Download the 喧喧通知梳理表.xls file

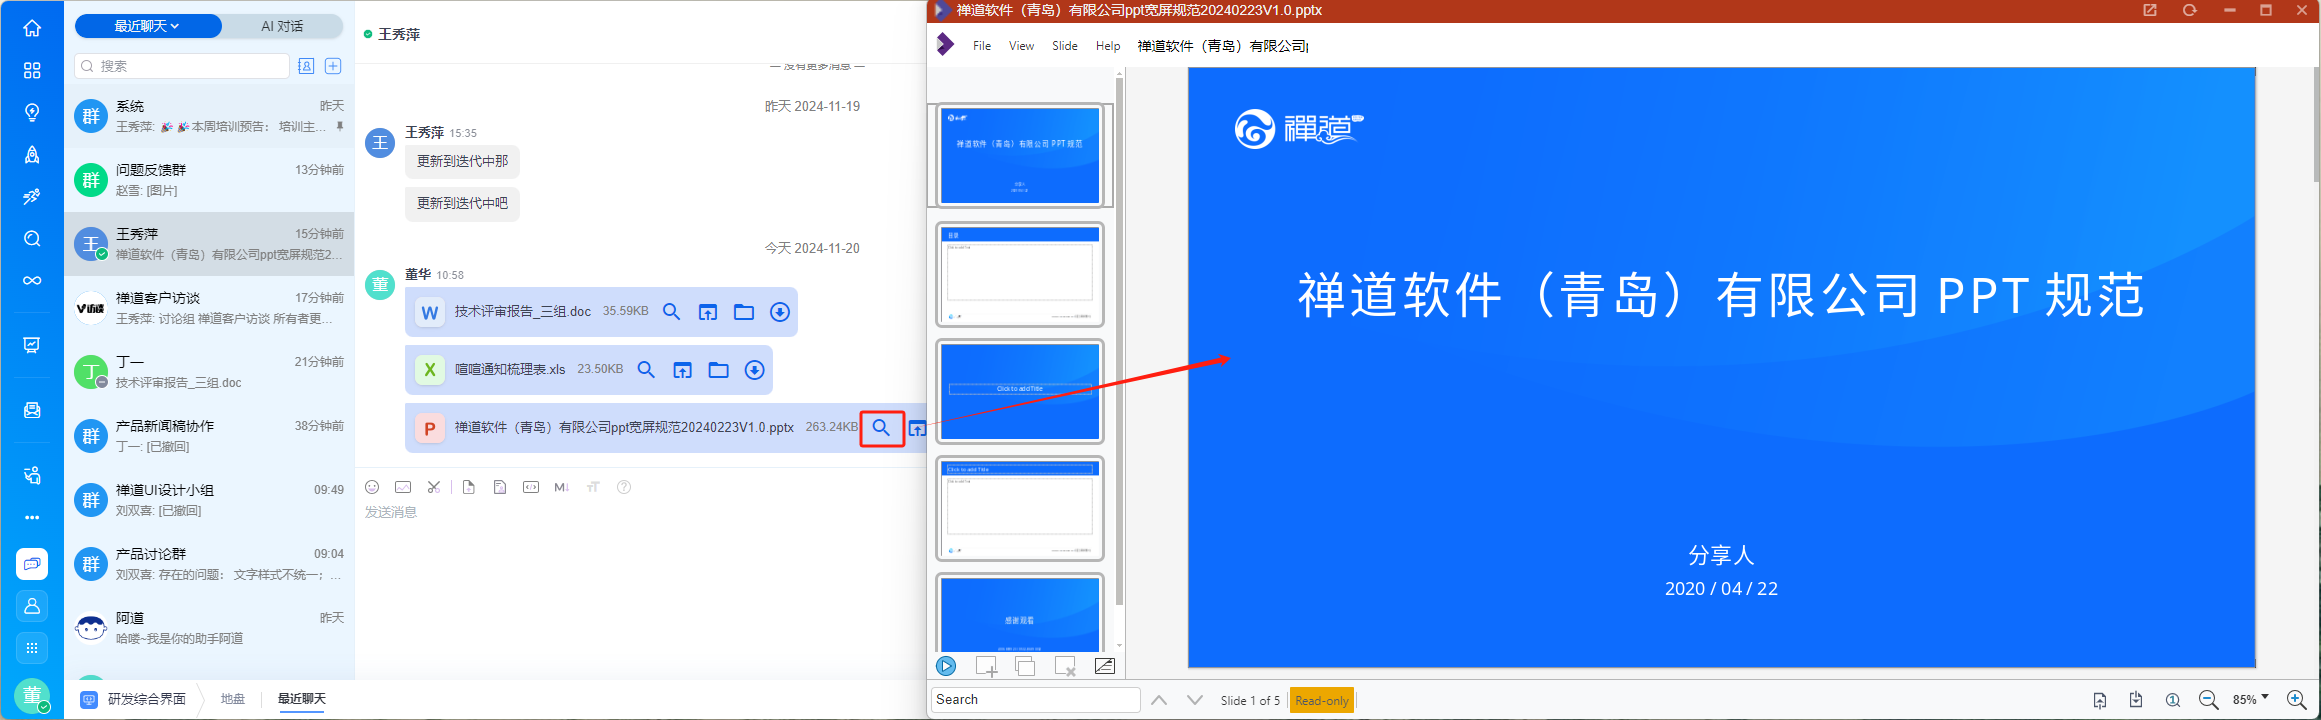coord(755,370)
